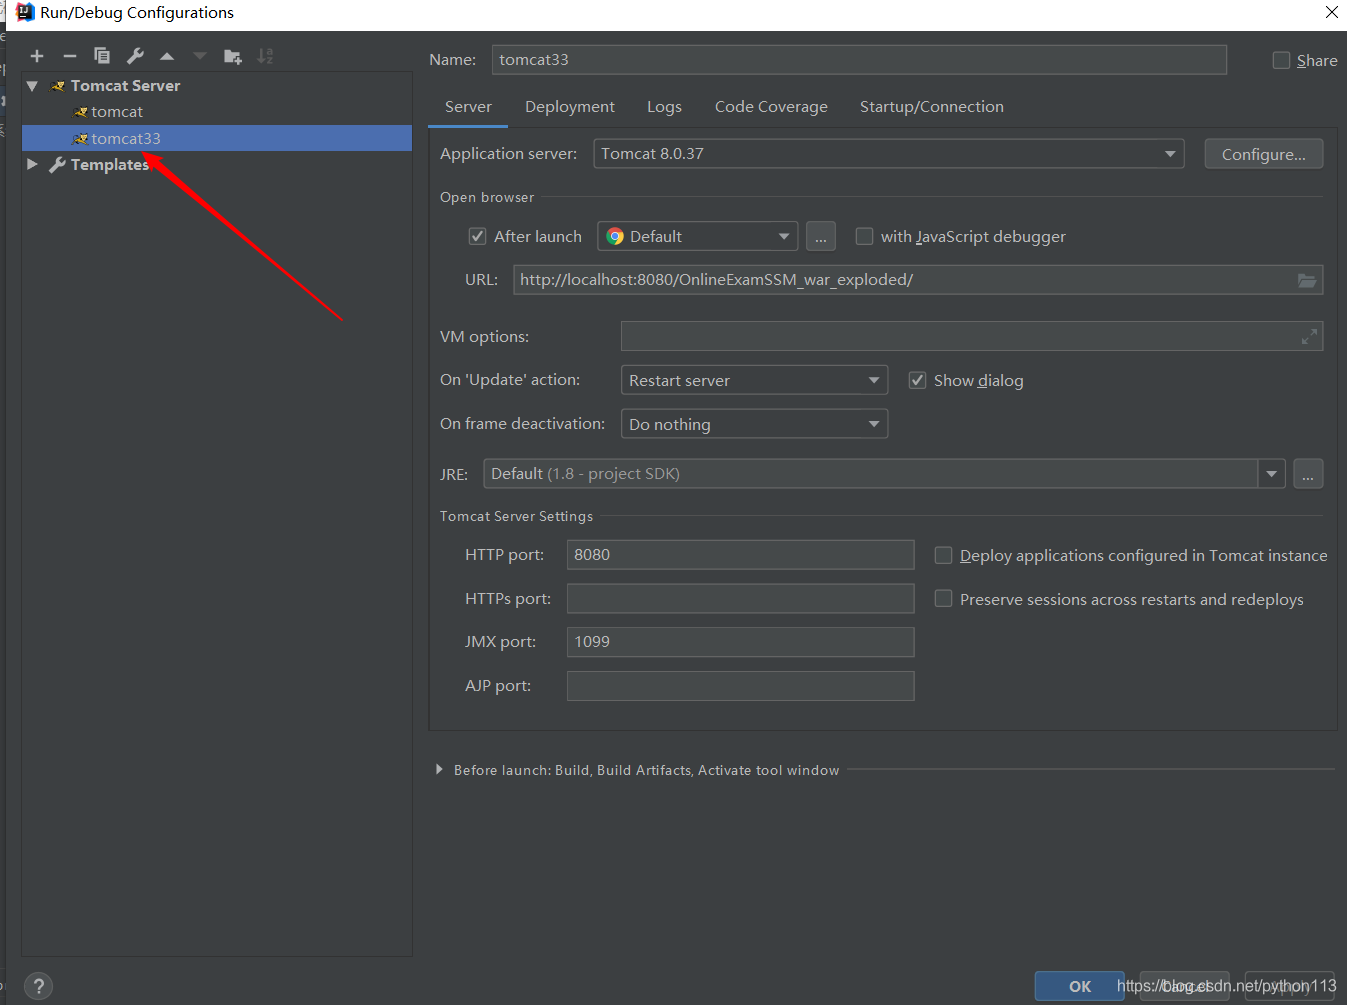Click the Name input field

coord(859,60)
